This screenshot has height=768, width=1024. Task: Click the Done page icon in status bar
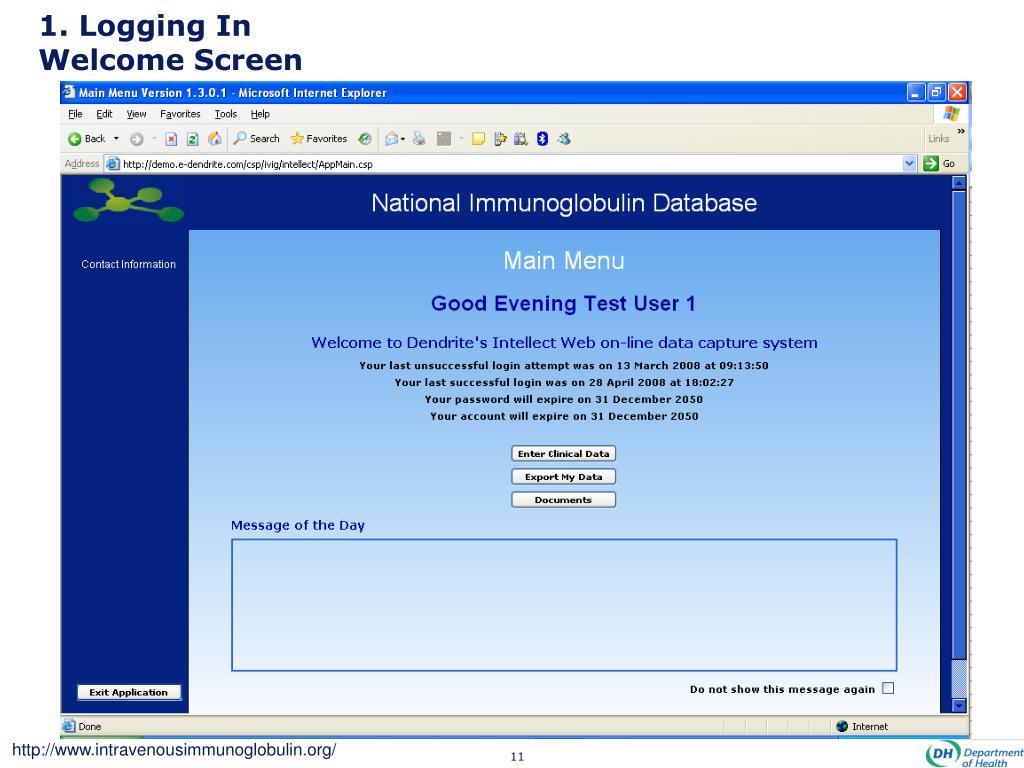click(x=69, y=726)
